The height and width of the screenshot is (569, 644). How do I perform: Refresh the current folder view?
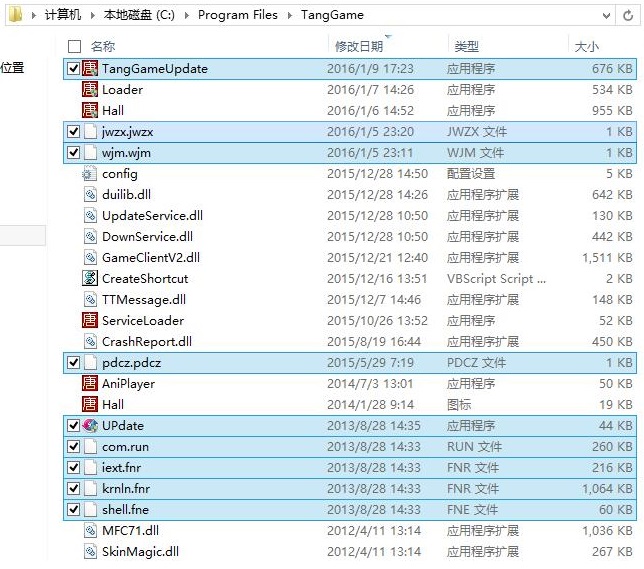click(x=630, y=15)
